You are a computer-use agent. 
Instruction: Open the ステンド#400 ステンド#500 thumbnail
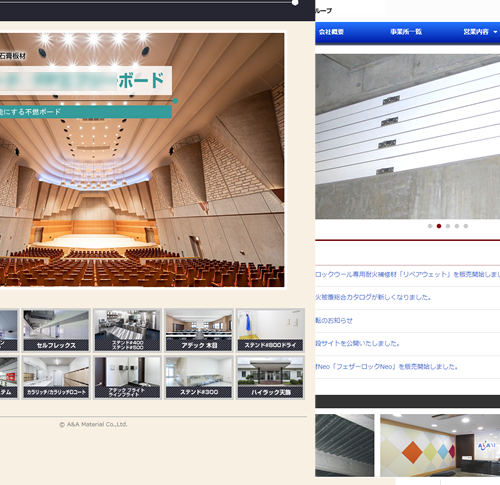pos(127,330)
